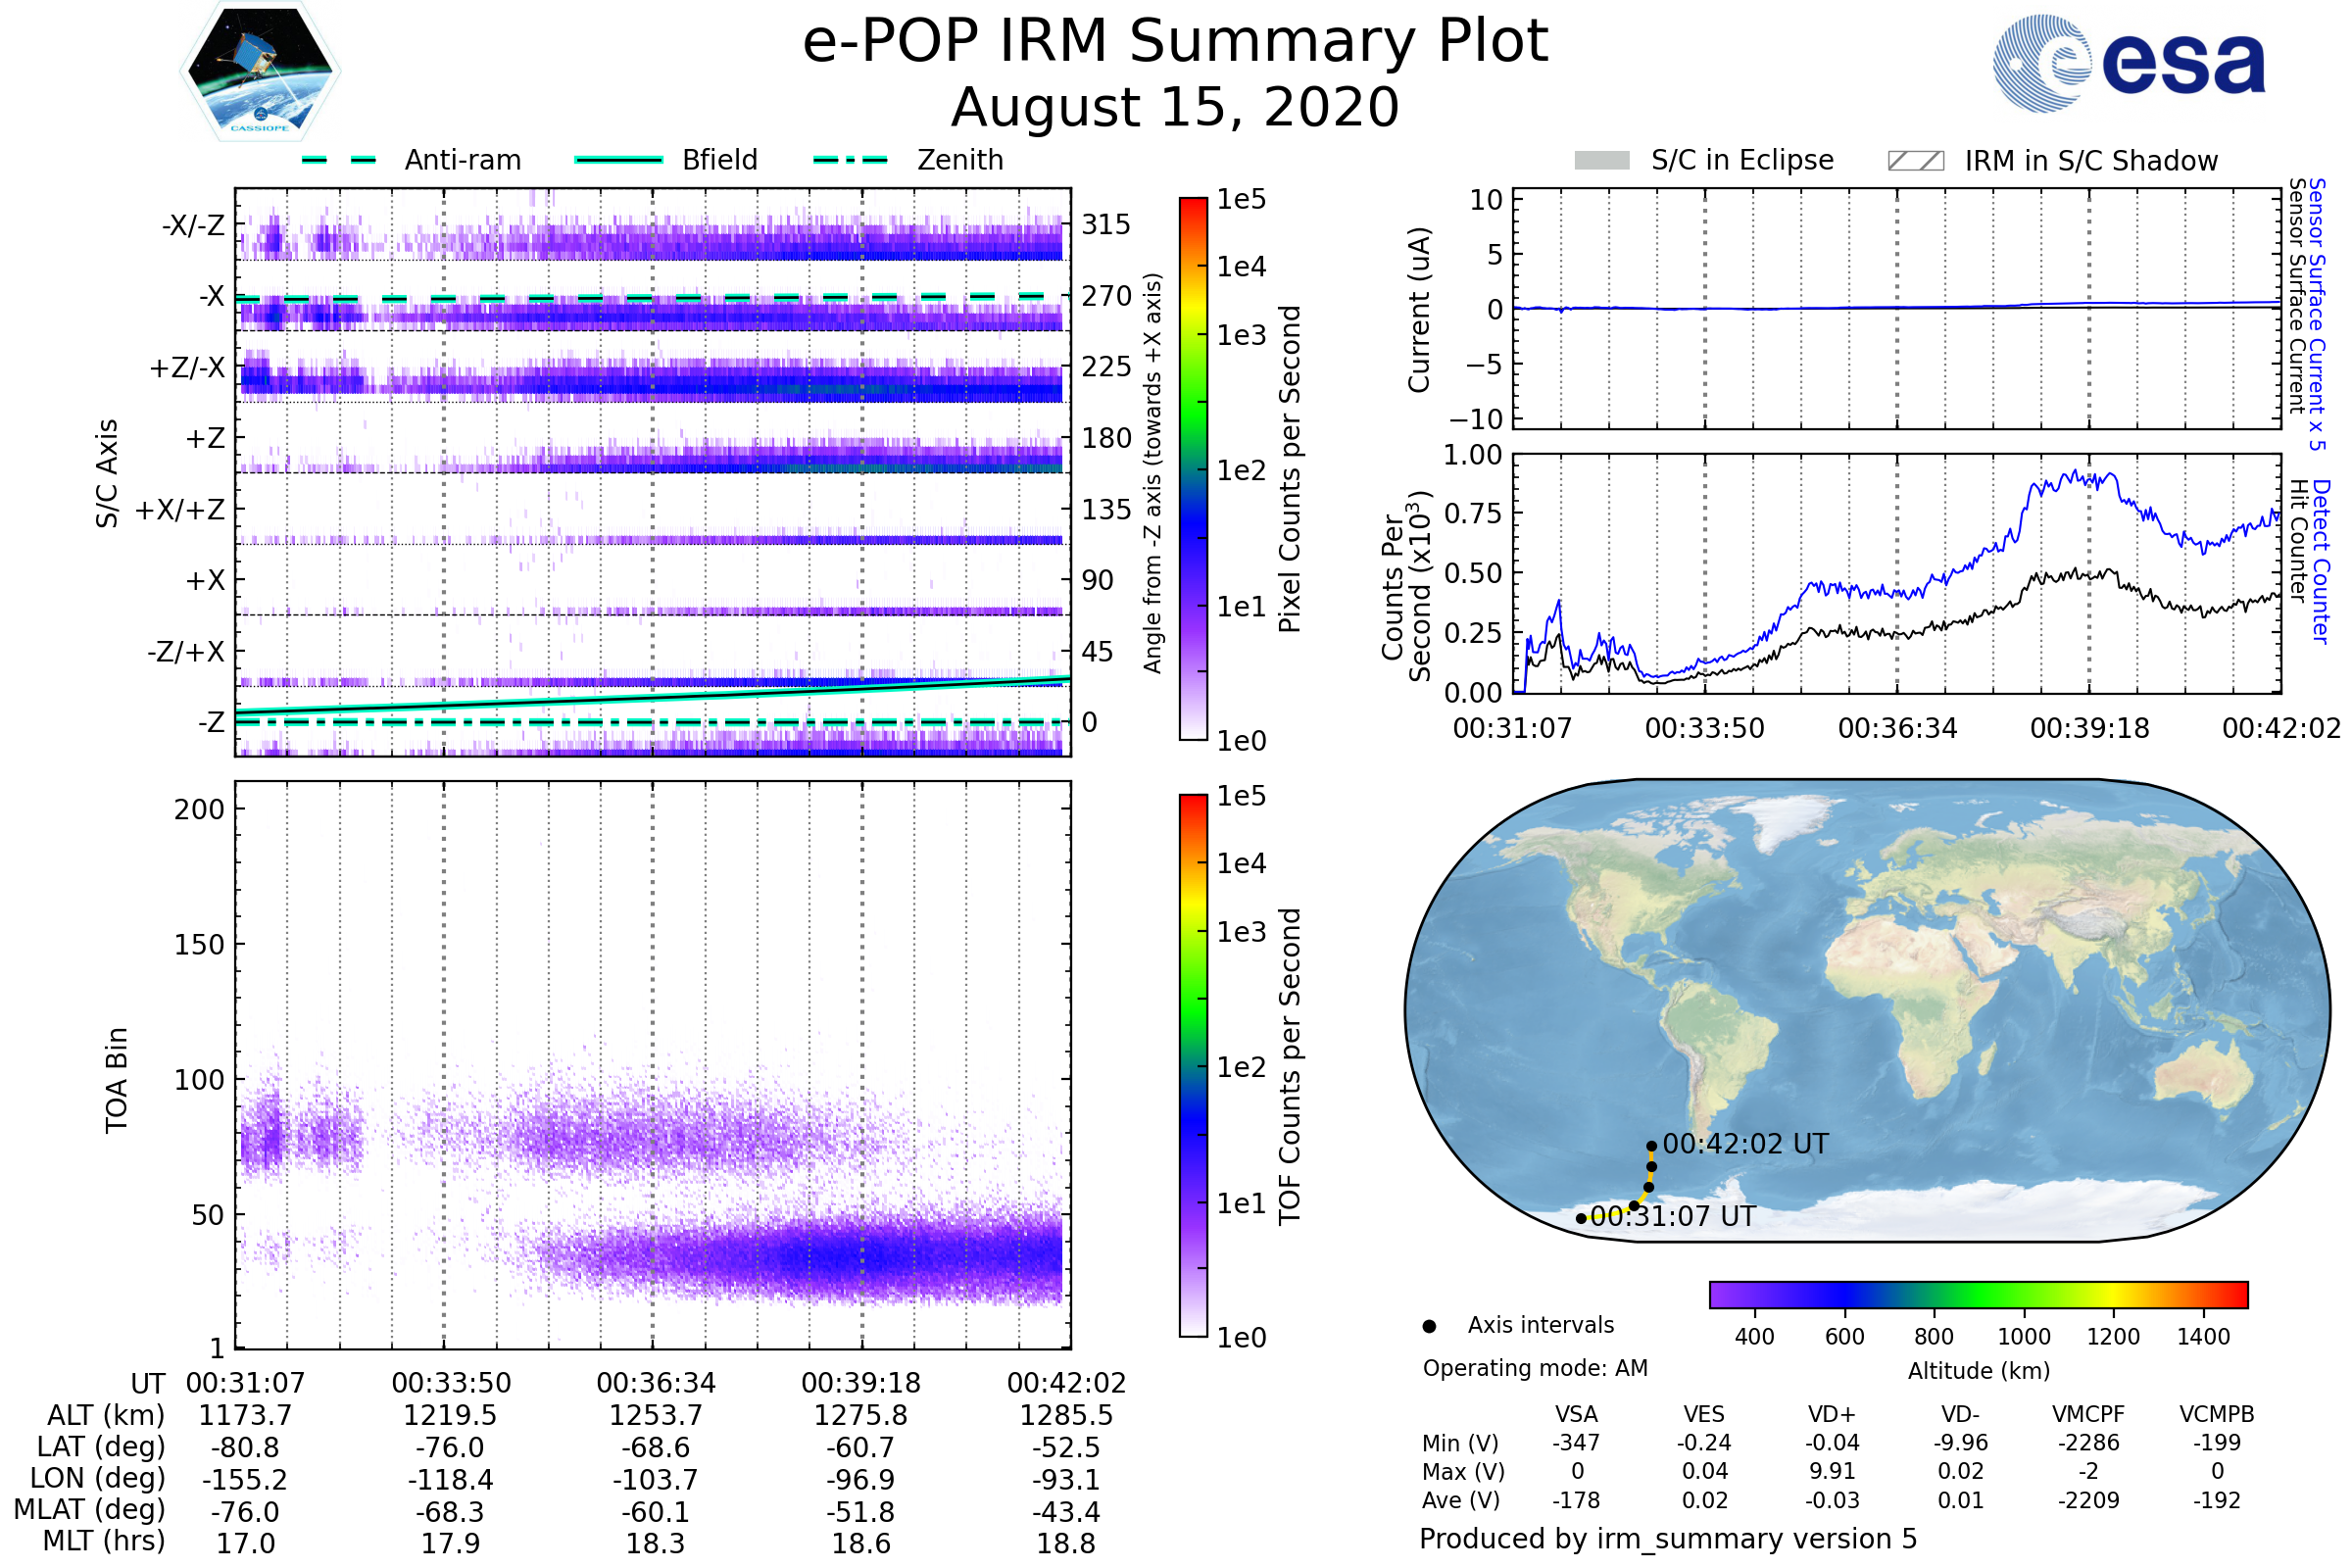Click the Pixel Counts per Second colorbar
This screenshot has height=1568, width=2352.
(1194, 469)
